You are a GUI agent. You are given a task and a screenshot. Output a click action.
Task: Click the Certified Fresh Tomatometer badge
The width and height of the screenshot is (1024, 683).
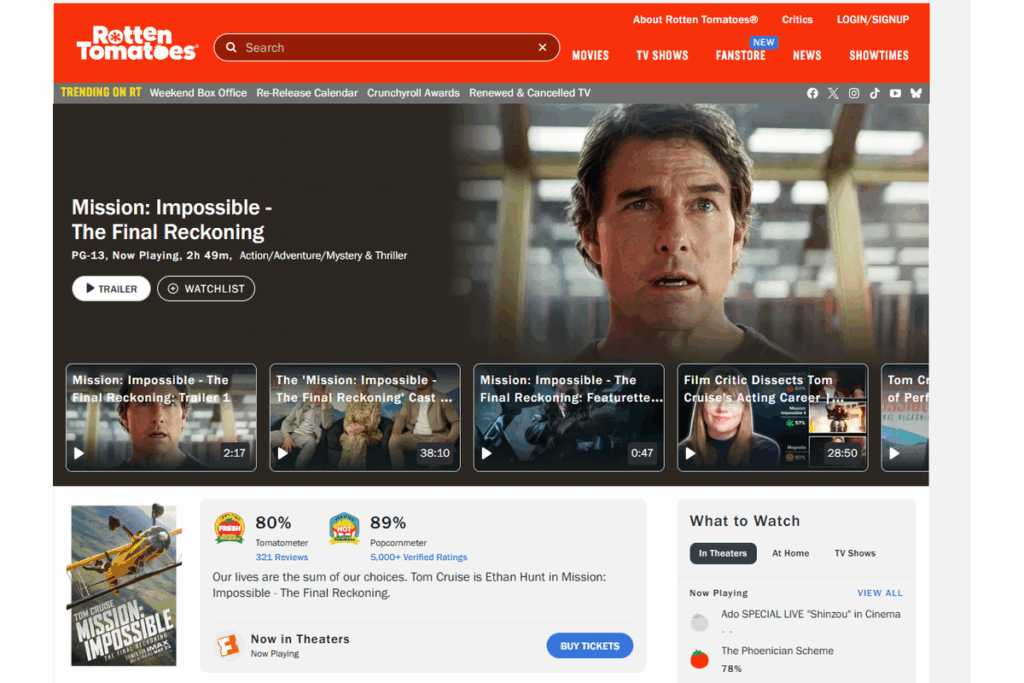click(230, 529)
